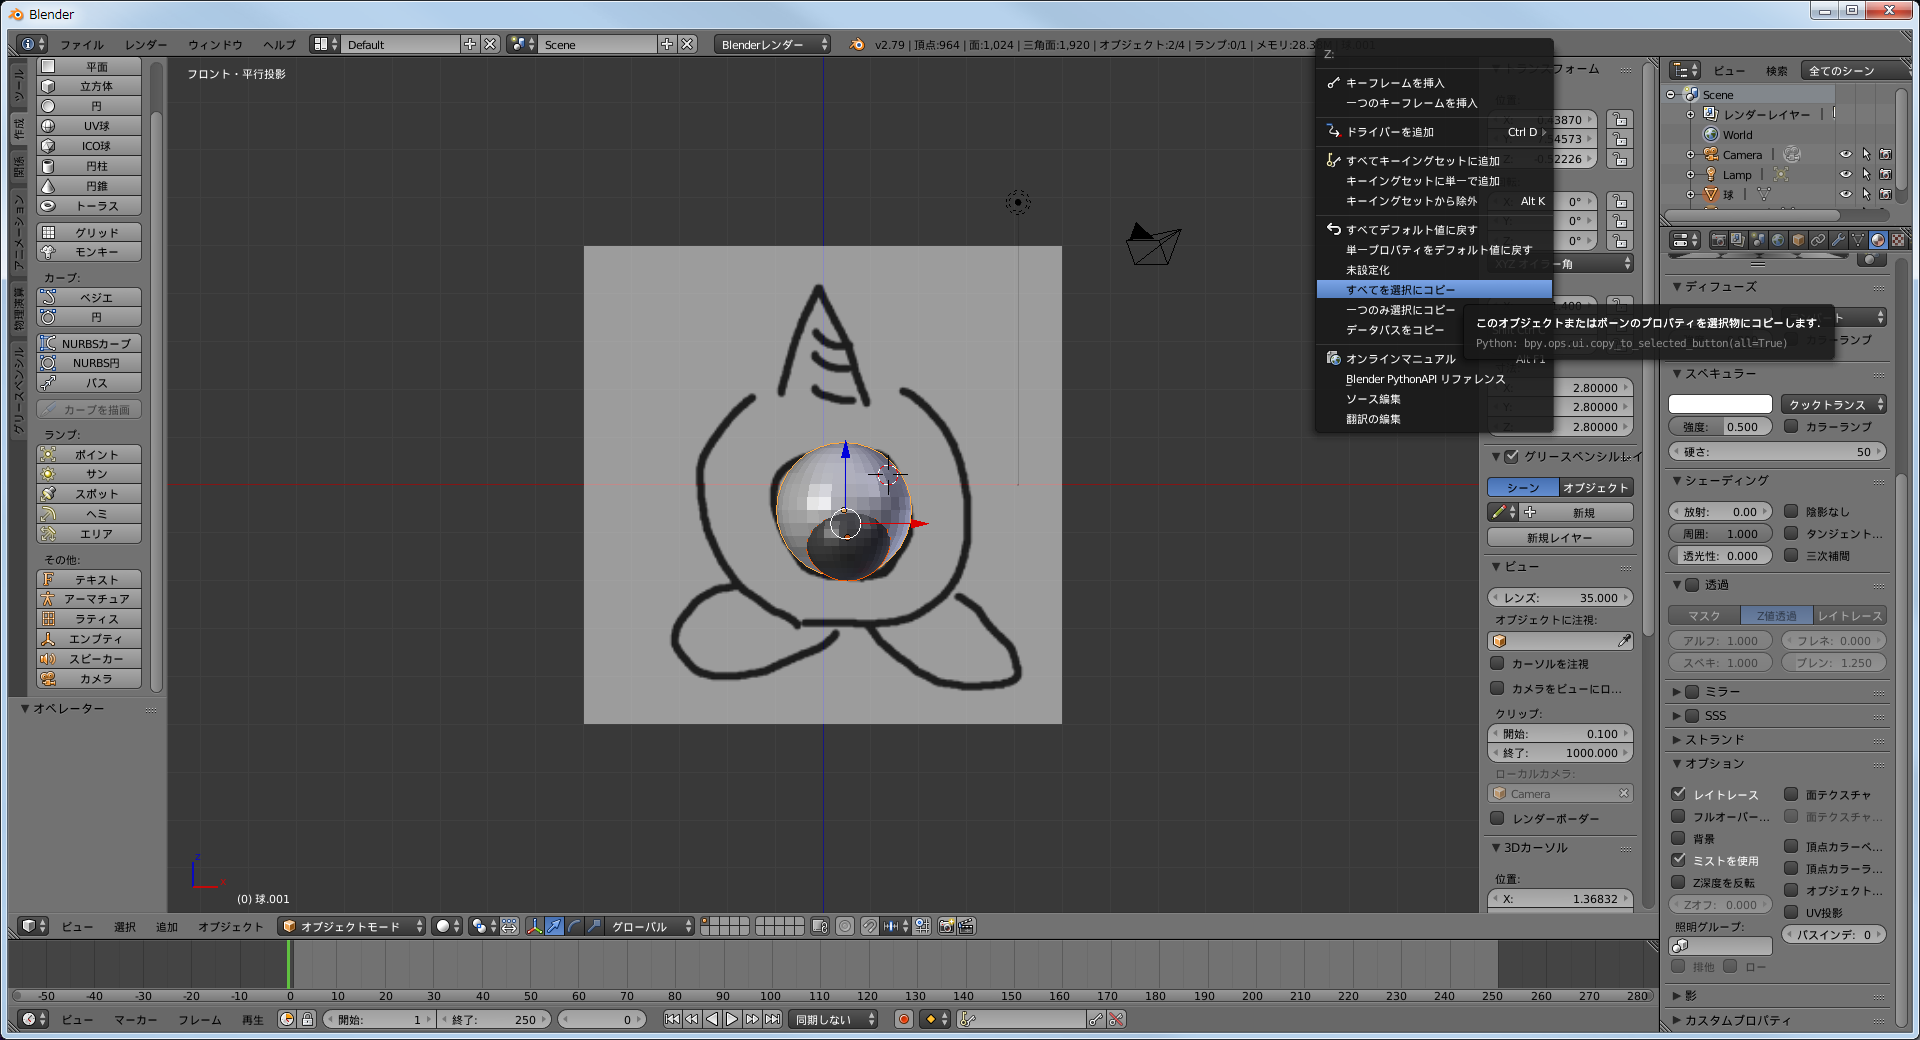Open the グローバル orientation dropdown

[650, 926]
